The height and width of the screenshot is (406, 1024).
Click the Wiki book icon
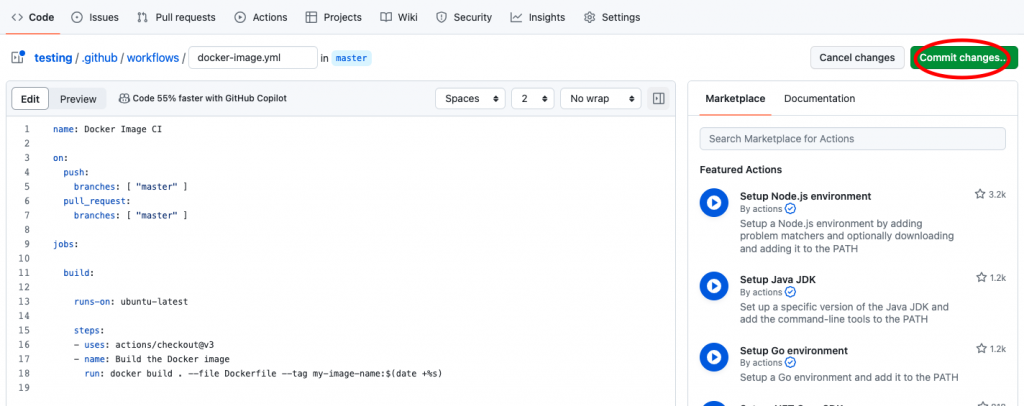click(386, 18)
